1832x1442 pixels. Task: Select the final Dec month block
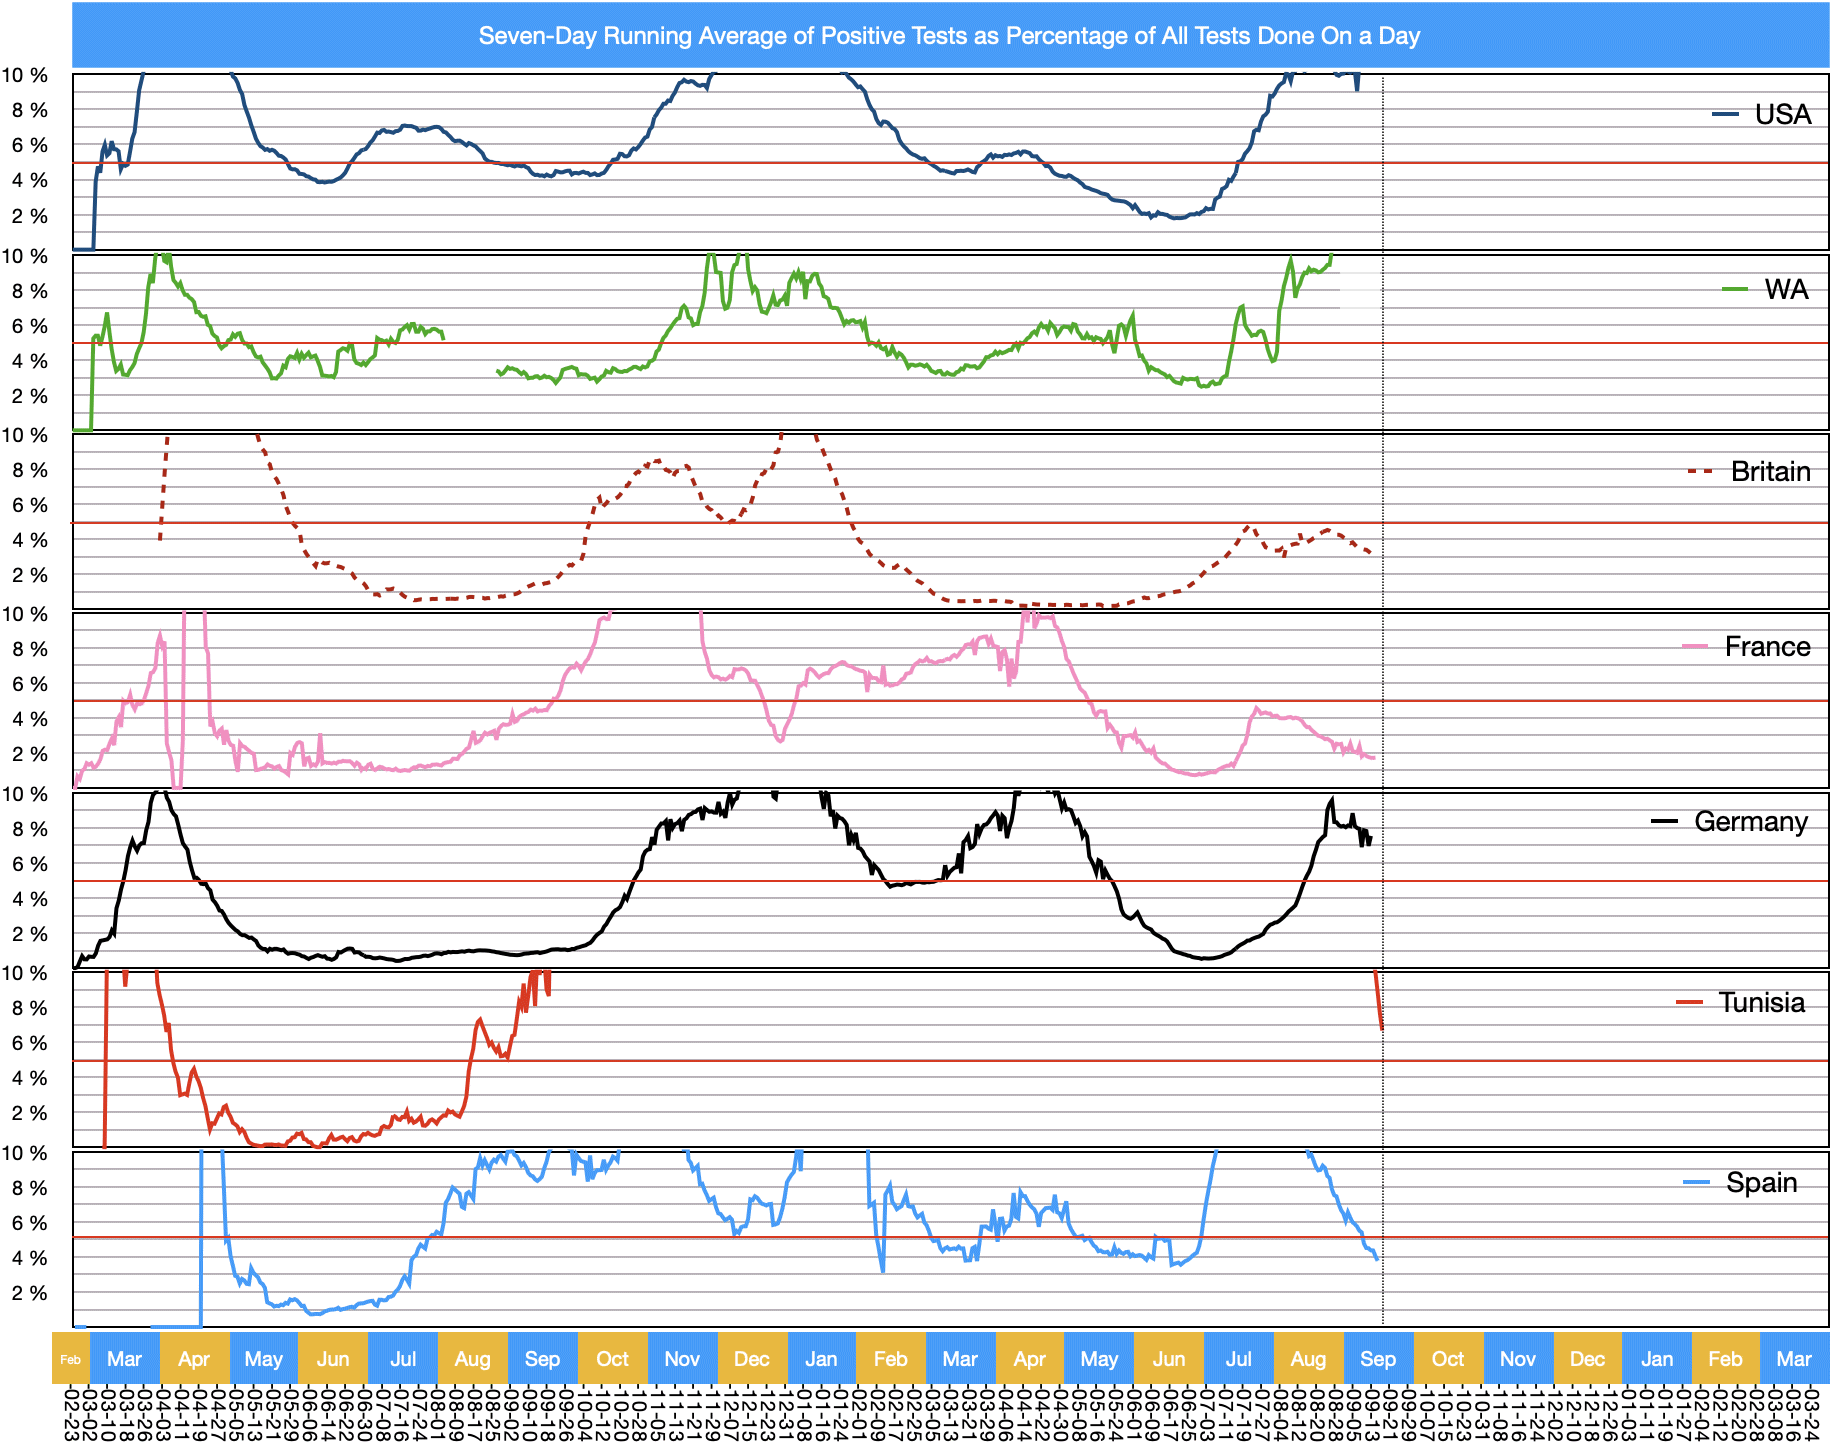(x=1587, y=1359)
